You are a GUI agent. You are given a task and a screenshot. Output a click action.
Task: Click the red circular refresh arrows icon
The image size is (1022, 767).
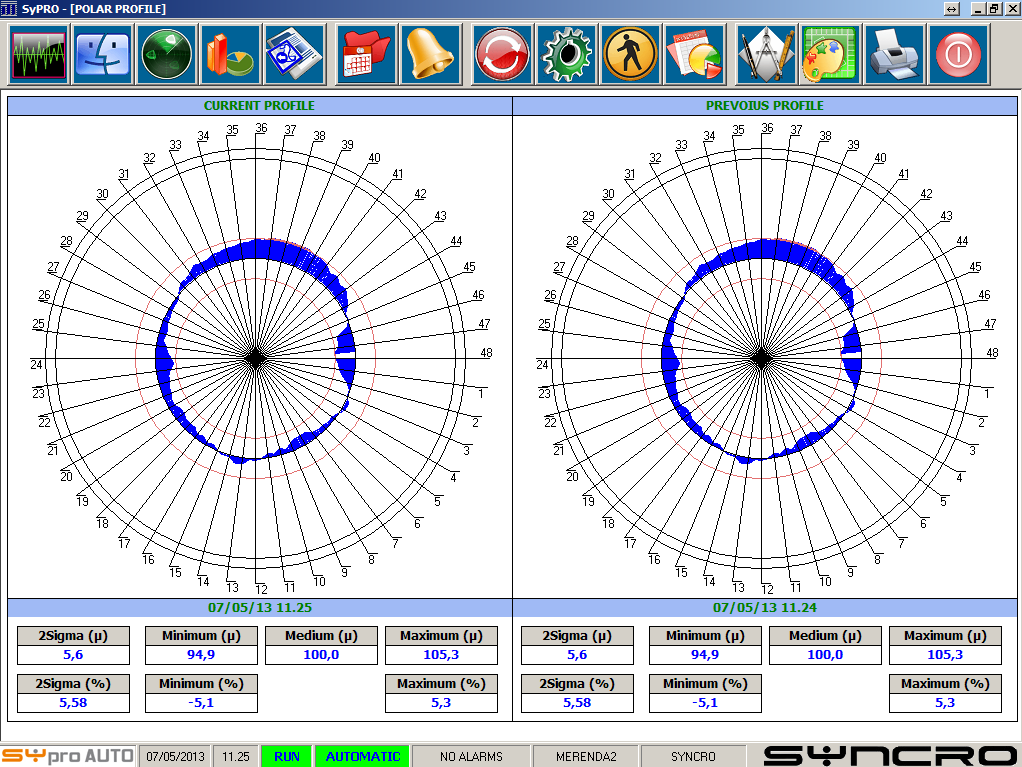[x=502, y=54]
